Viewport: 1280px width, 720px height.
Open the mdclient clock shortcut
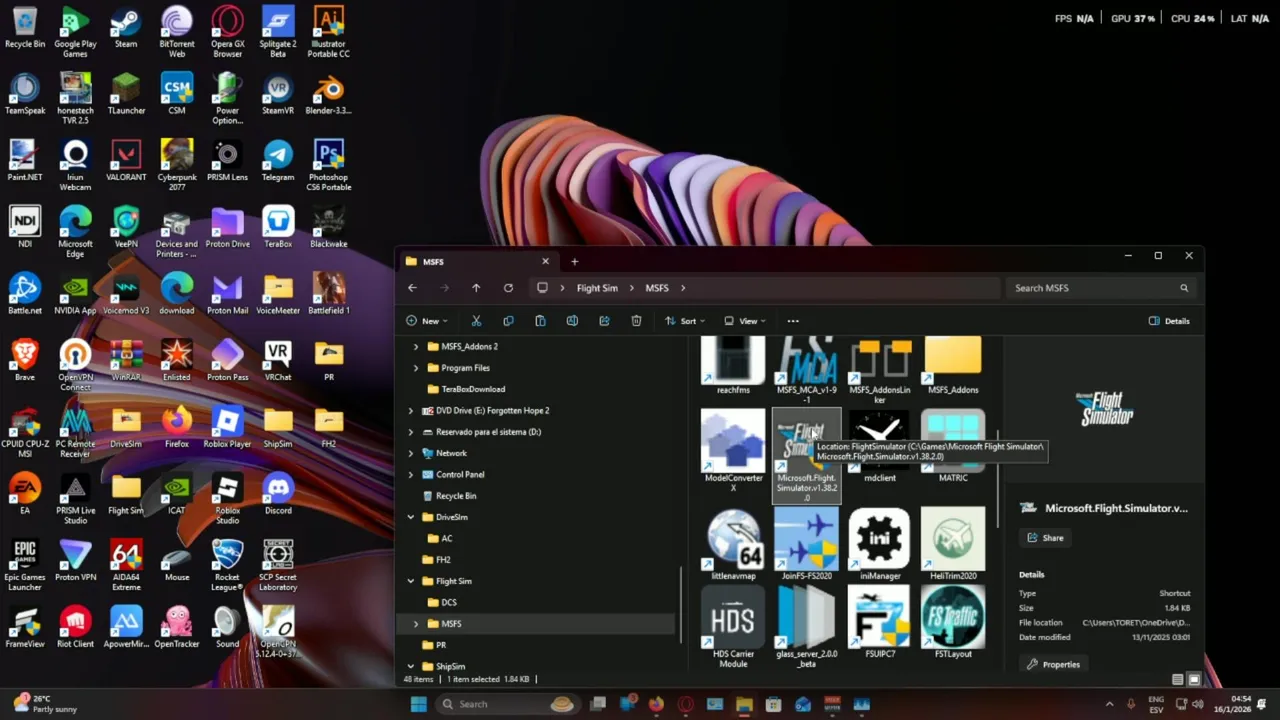click(x=879, y=446)
